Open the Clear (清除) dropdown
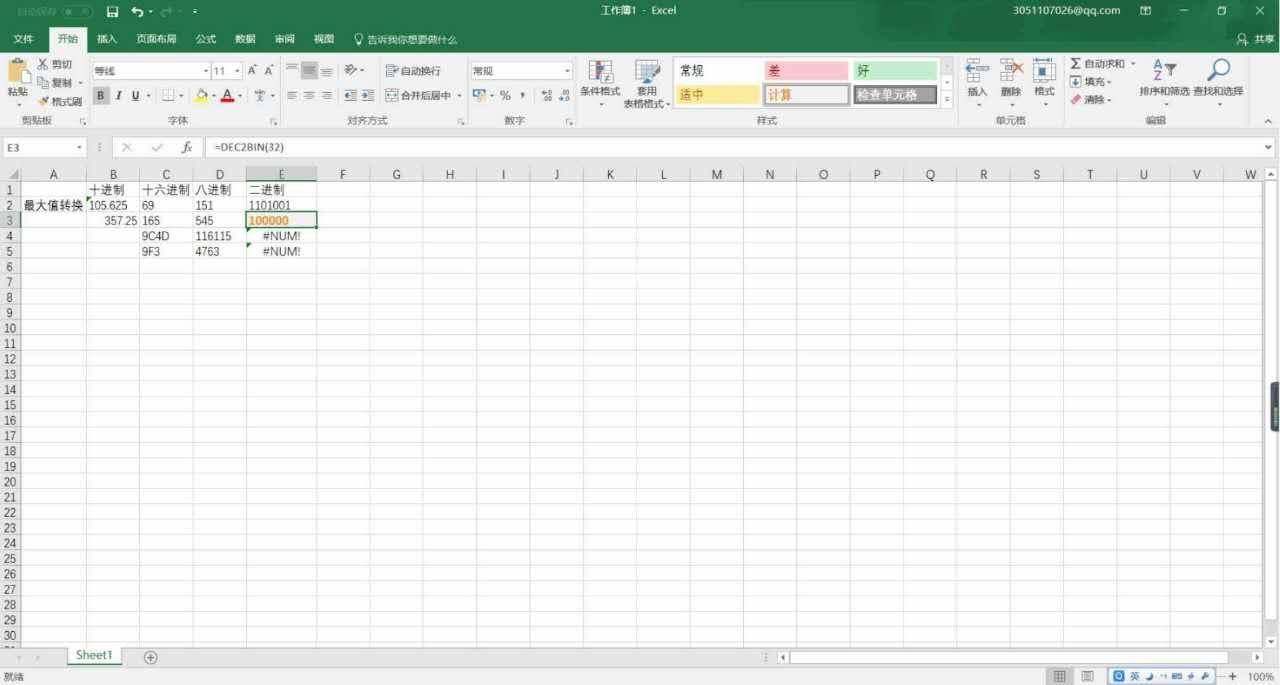This screenshot has height=685, width=1280. (x=1091, y=100)
